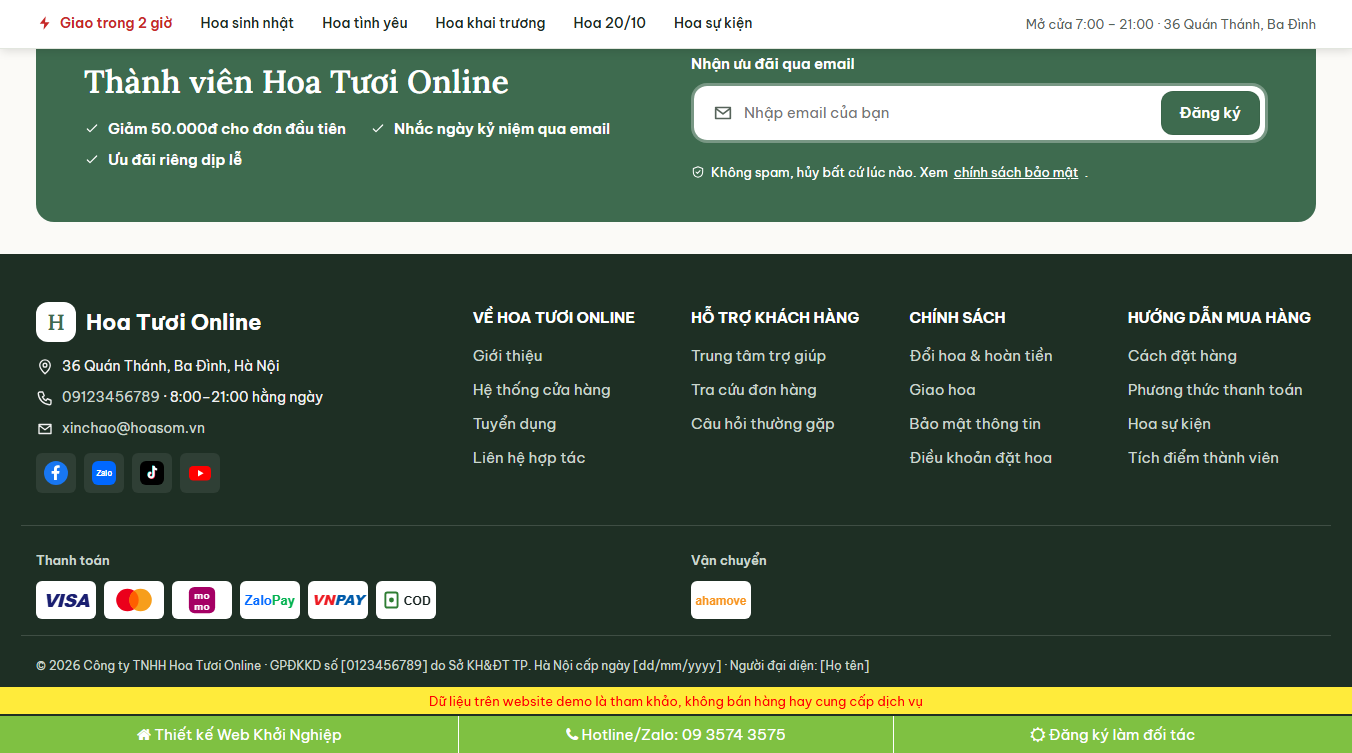Open footer Hoa sự kiện link
The width and height of the screenshot is (1352, 753).
coord(1169,424)
